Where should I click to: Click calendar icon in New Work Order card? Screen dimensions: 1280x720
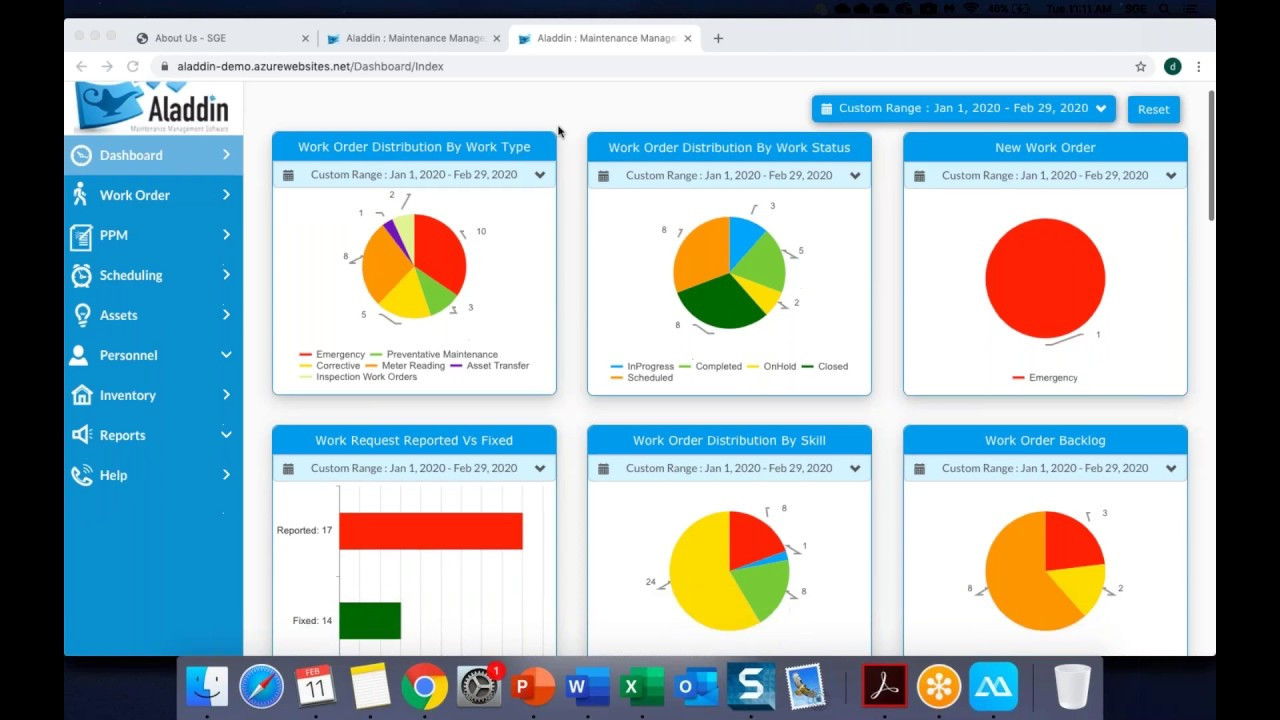pyautogui.click(x=919, y=176)
